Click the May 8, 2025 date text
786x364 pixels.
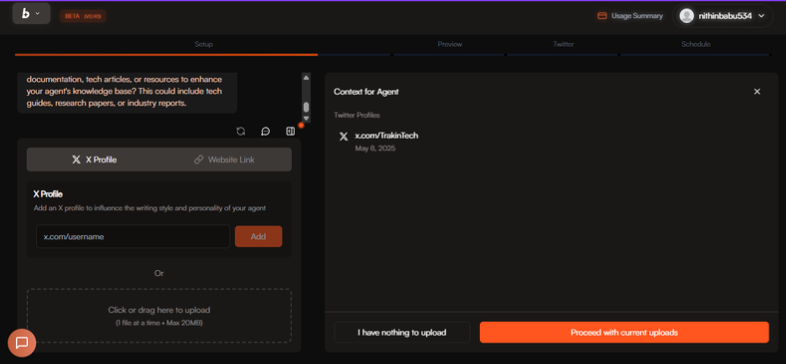pos(375,148)
